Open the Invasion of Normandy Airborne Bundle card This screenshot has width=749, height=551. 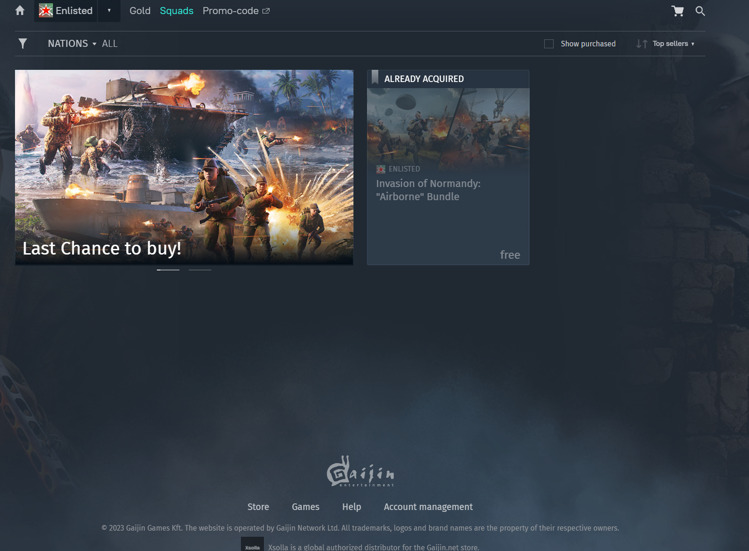tap(448, 170)
